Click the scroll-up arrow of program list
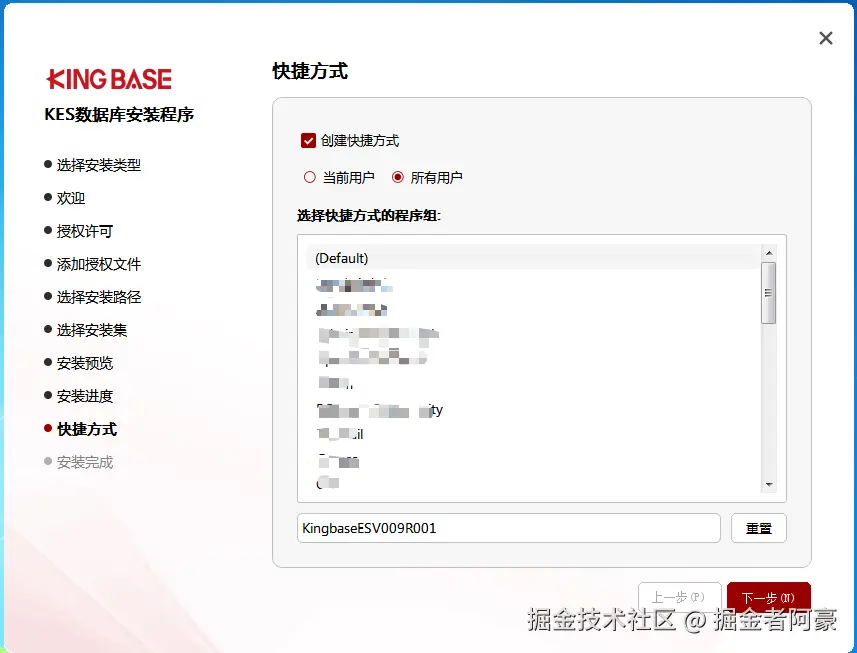The width and height of the screenshot is (857, 653). [769, 252]
